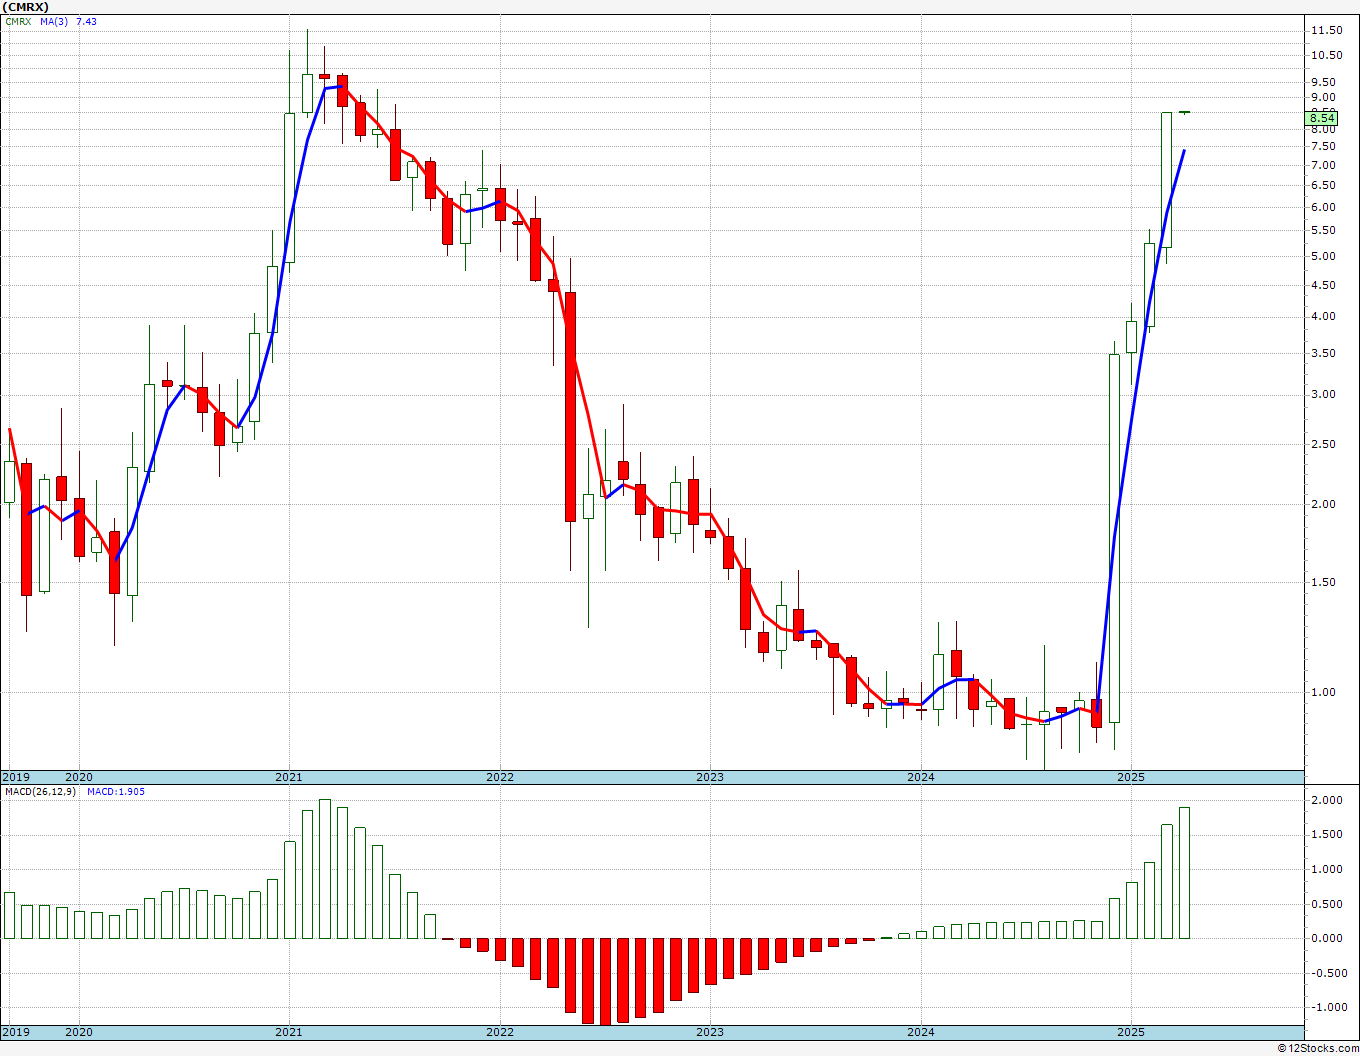Click the "MA(3)" moving average legend label
Image resolution: width=1360 pixels, height=1056 pixels.
[54, 21]
